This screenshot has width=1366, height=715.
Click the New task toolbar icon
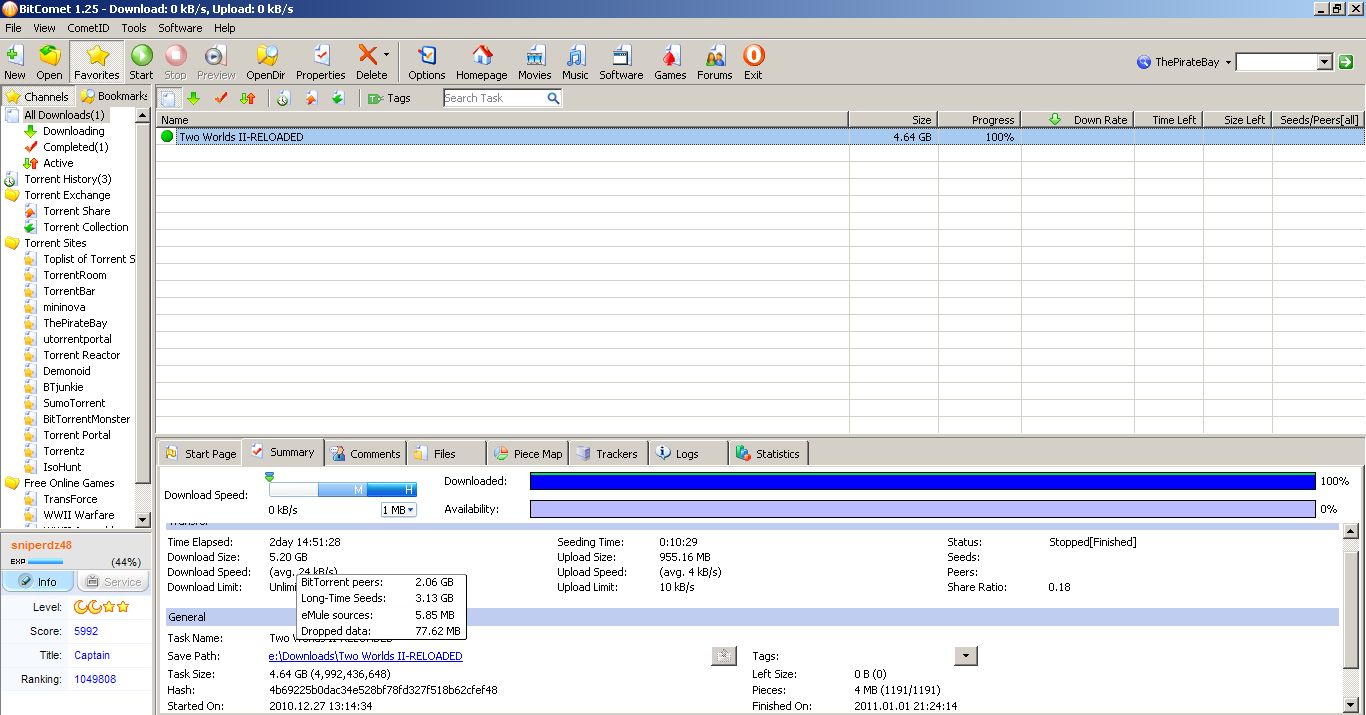click(15, 62)
